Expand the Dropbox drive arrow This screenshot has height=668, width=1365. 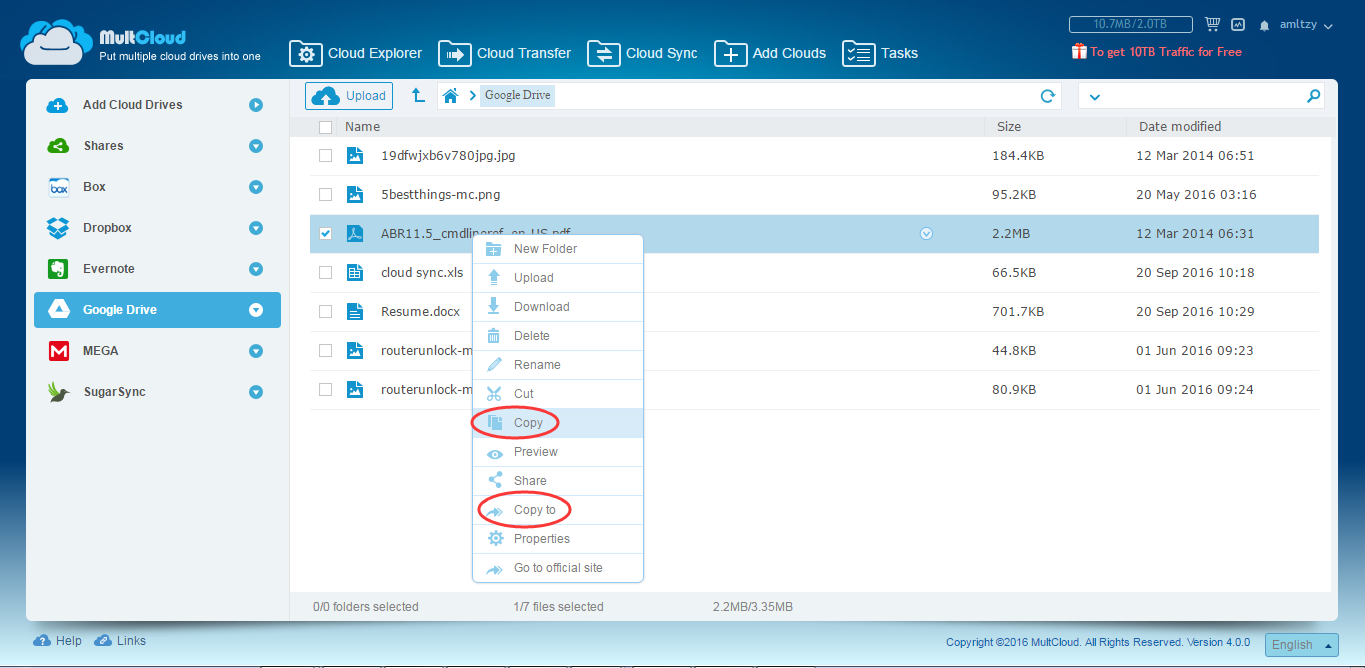[x=256, y=228]
